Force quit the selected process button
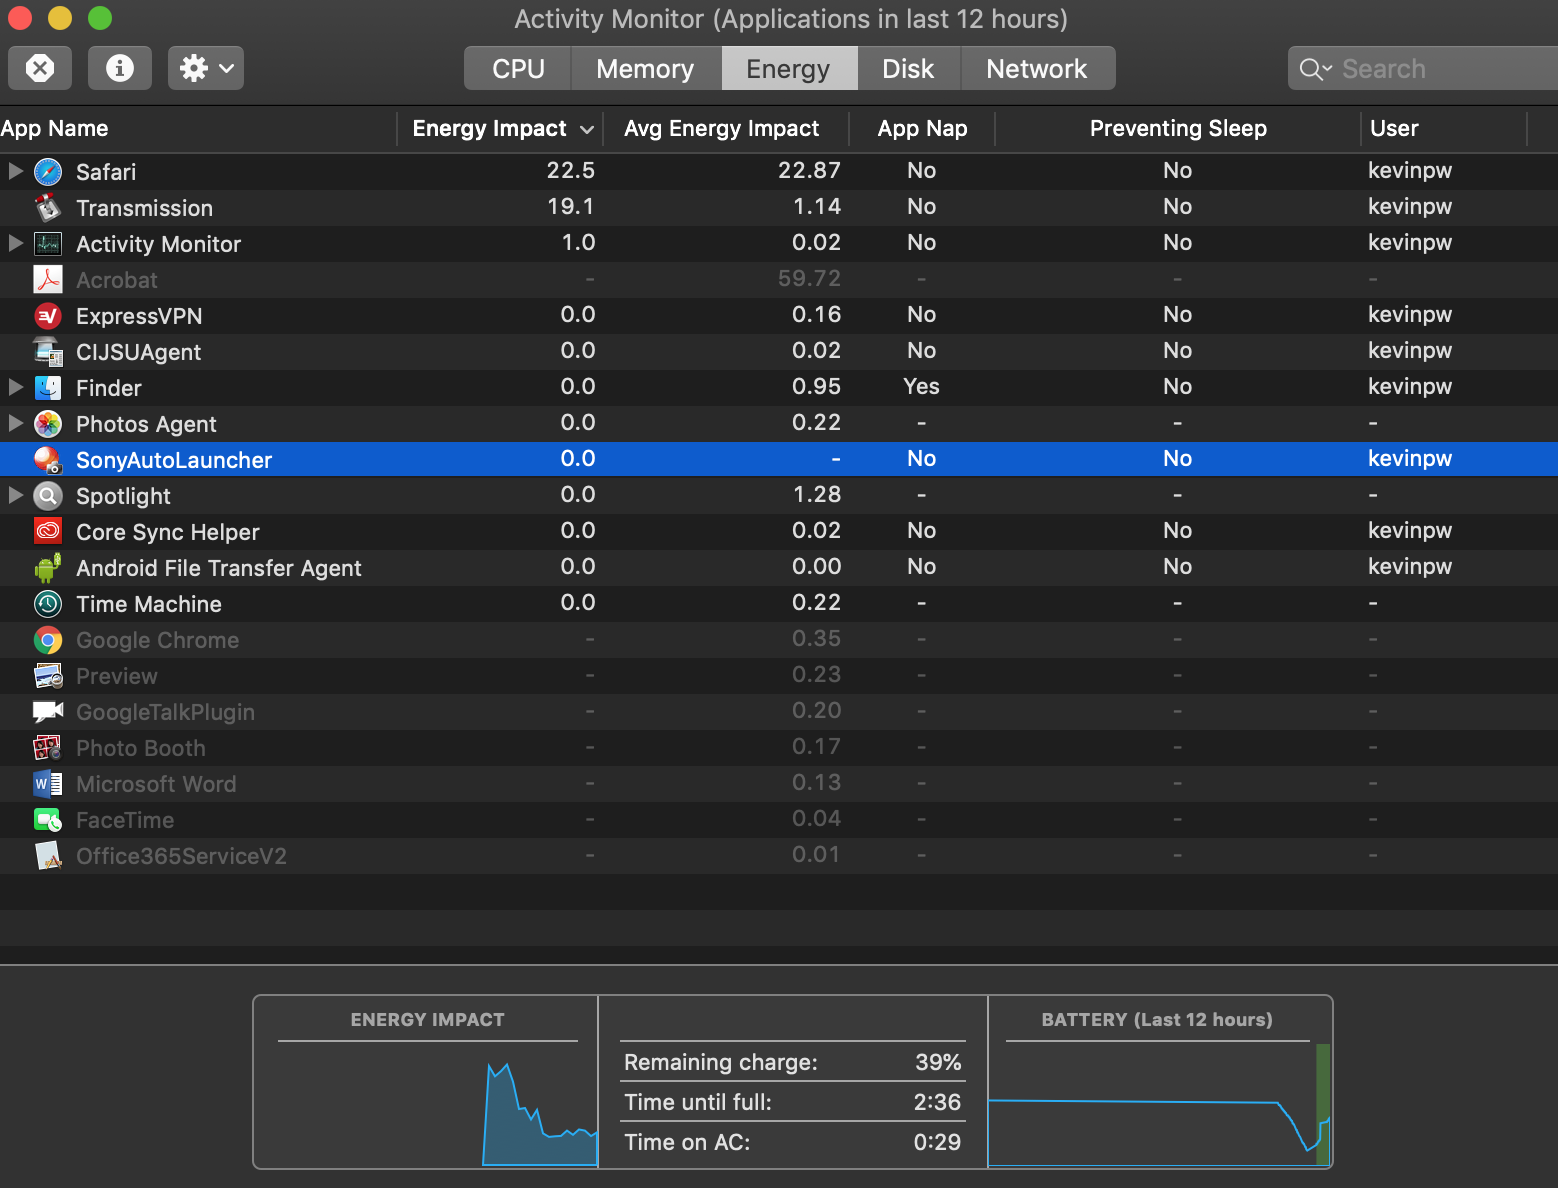The width and height of the screenshot is (1558, 1188). pos(40,68)
